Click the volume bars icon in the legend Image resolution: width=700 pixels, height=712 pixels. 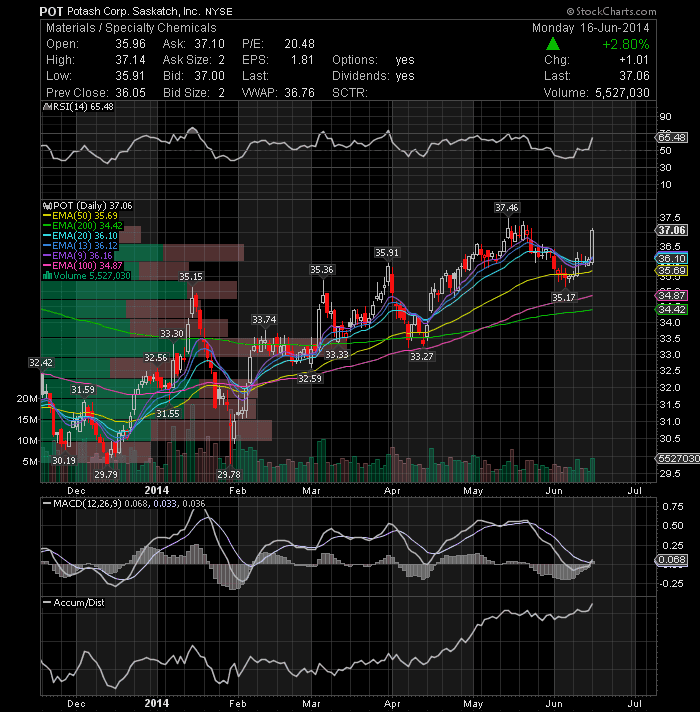tap(47, 276)
